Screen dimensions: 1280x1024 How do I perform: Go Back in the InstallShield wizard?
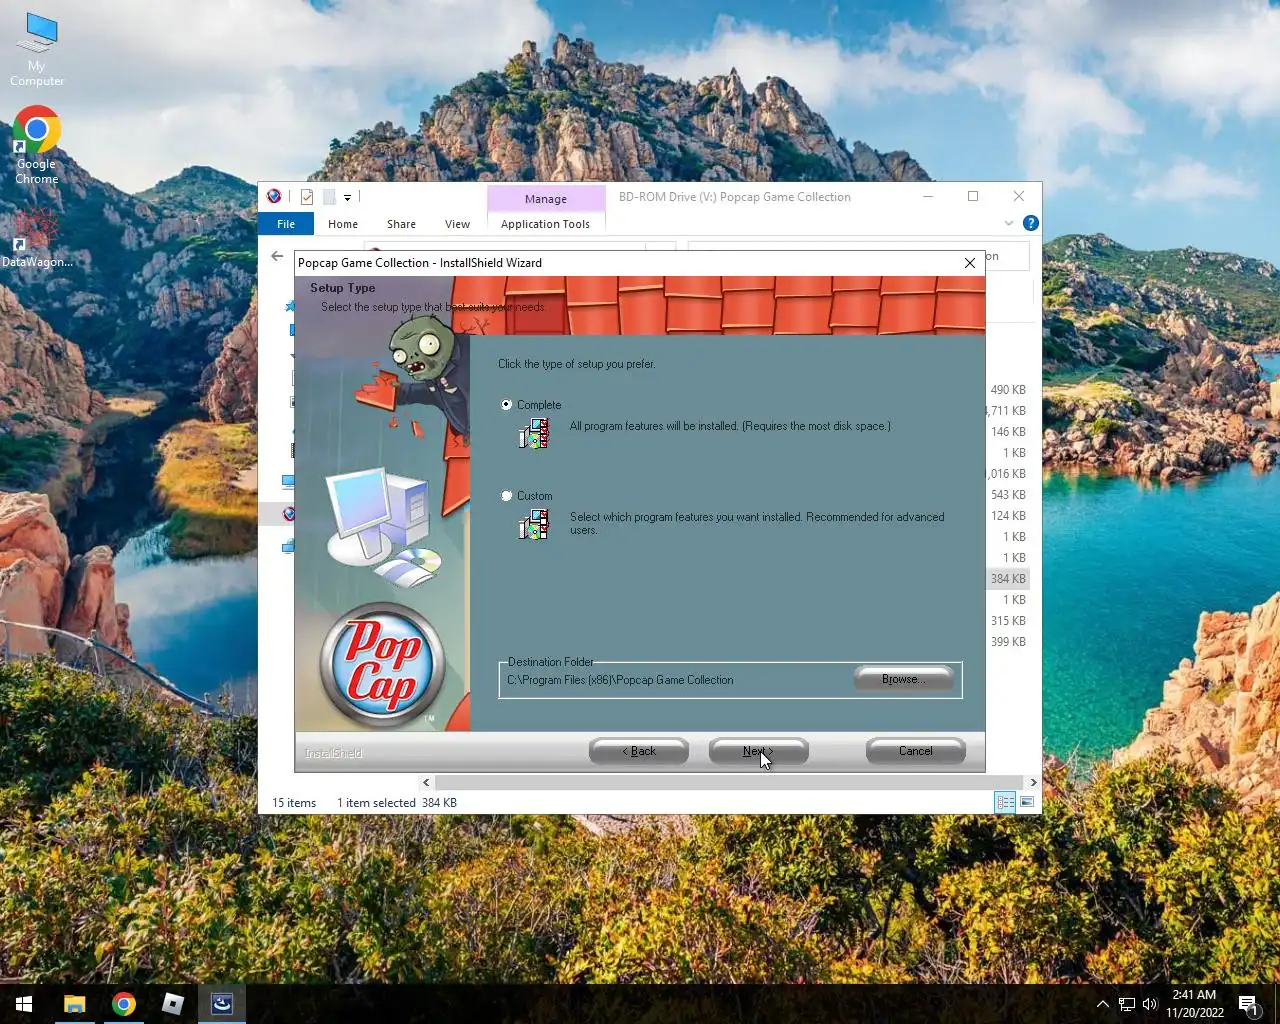(x=639, y=751)
